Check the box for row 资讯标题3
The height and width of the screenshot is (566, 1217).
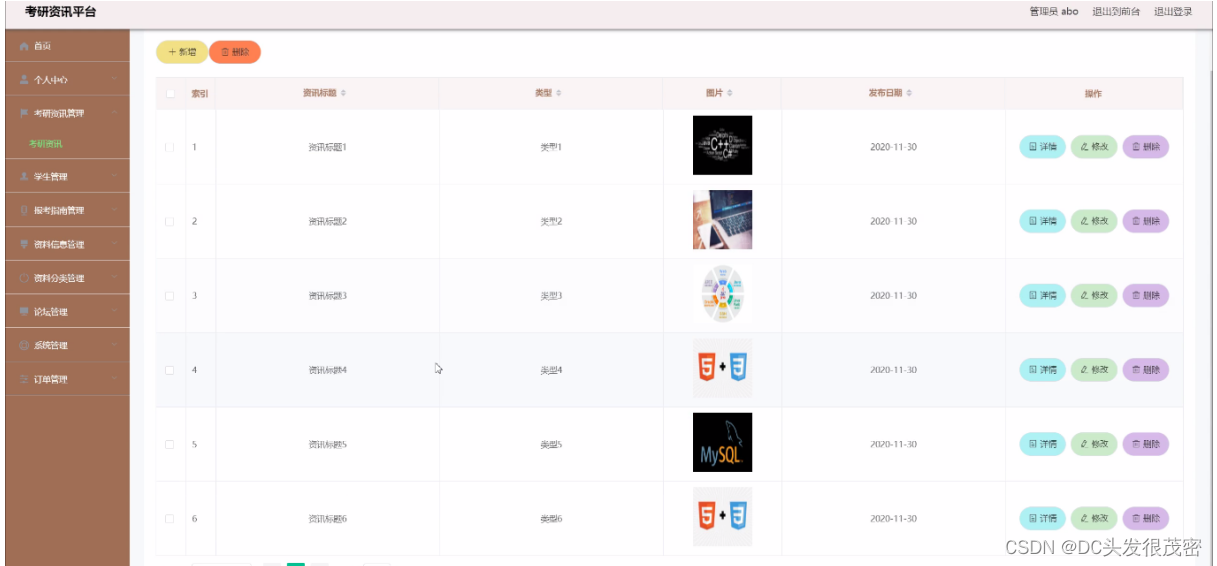(170, 296)
